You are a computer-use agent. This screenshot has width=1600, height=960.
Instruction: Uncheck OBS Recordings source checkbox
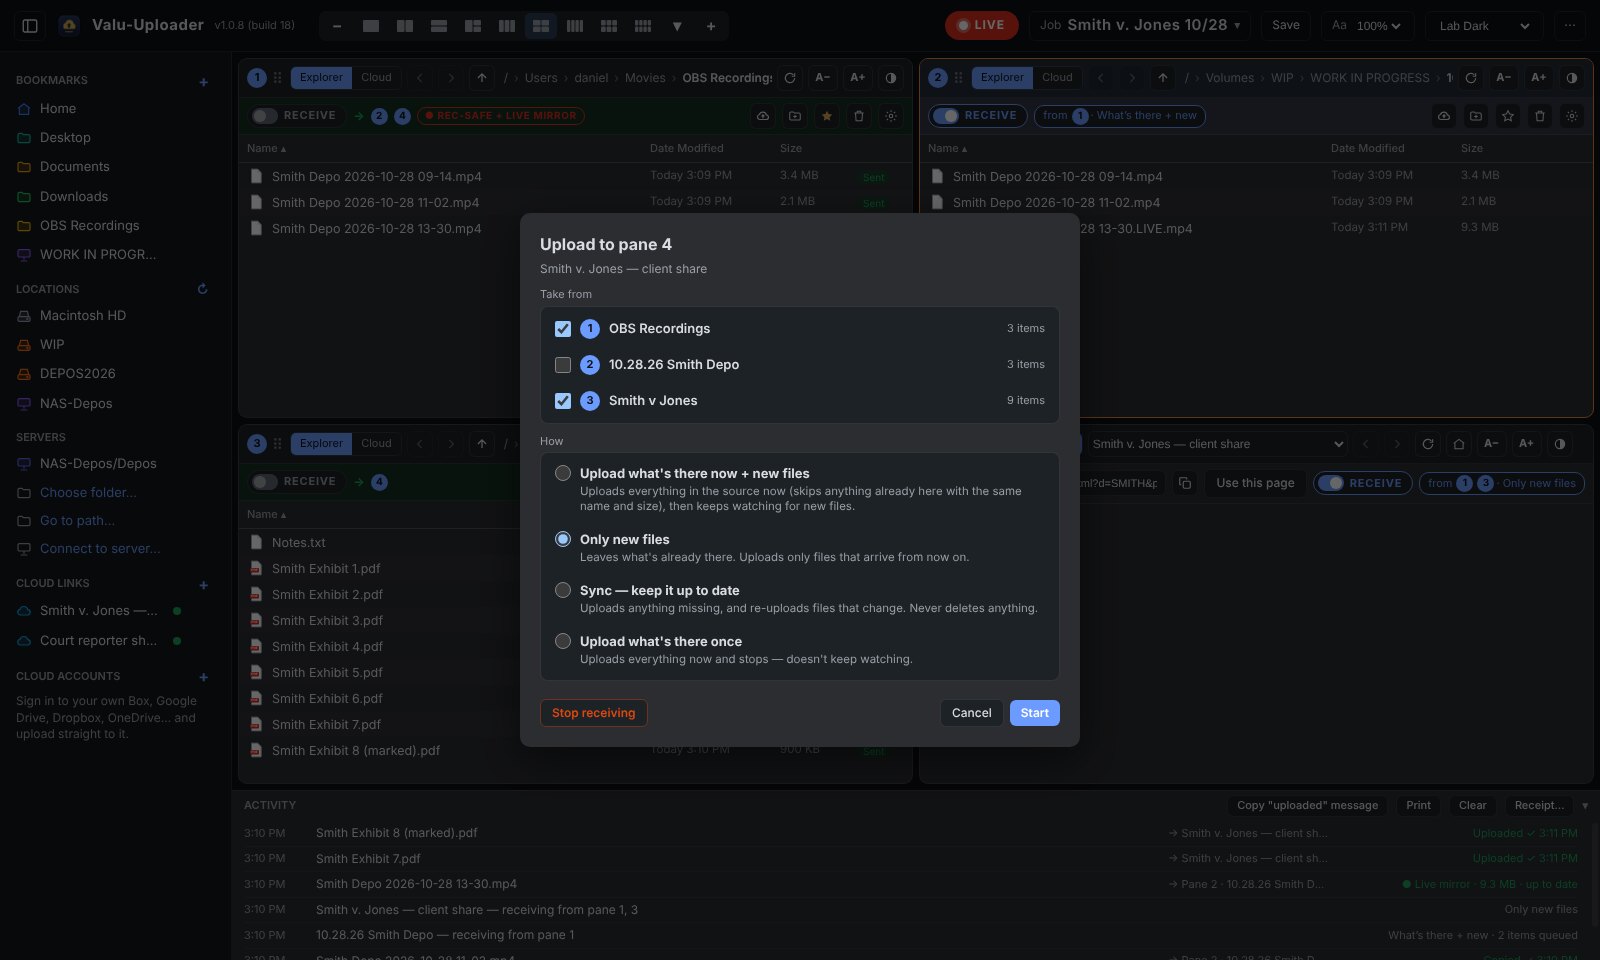point(563,329)
